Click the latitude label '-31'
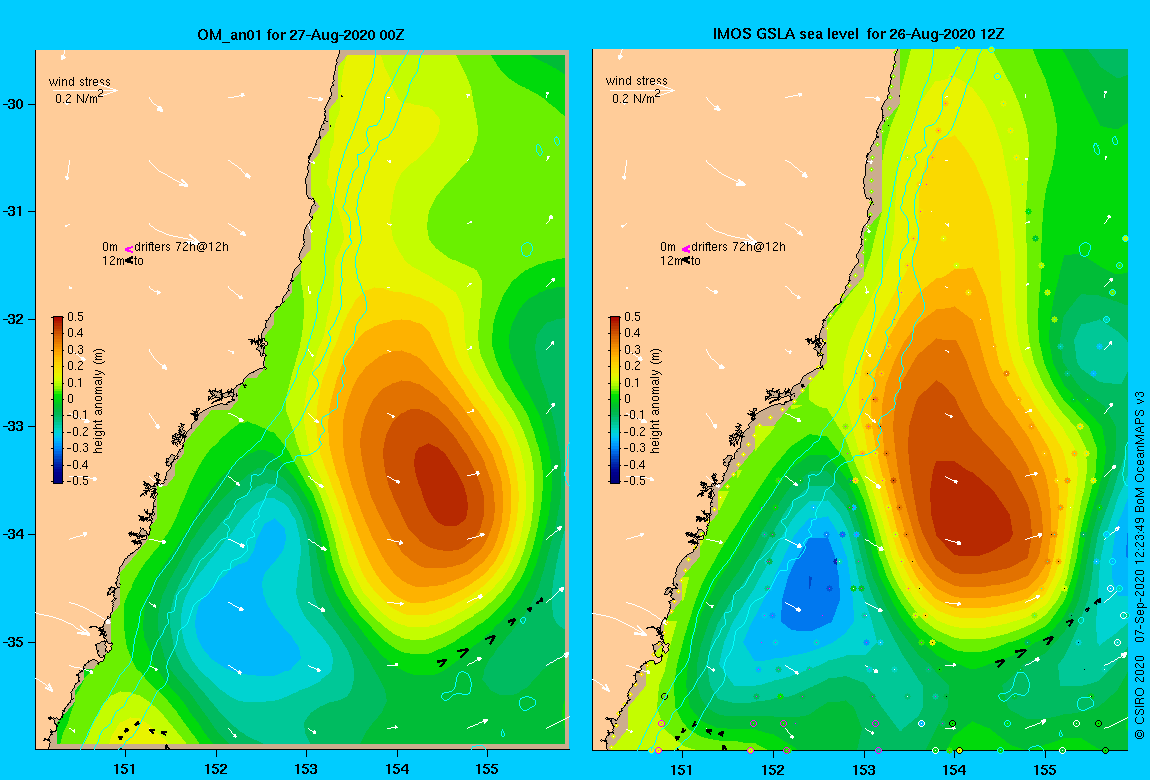The image size is (1150, 780). point(14,212)
